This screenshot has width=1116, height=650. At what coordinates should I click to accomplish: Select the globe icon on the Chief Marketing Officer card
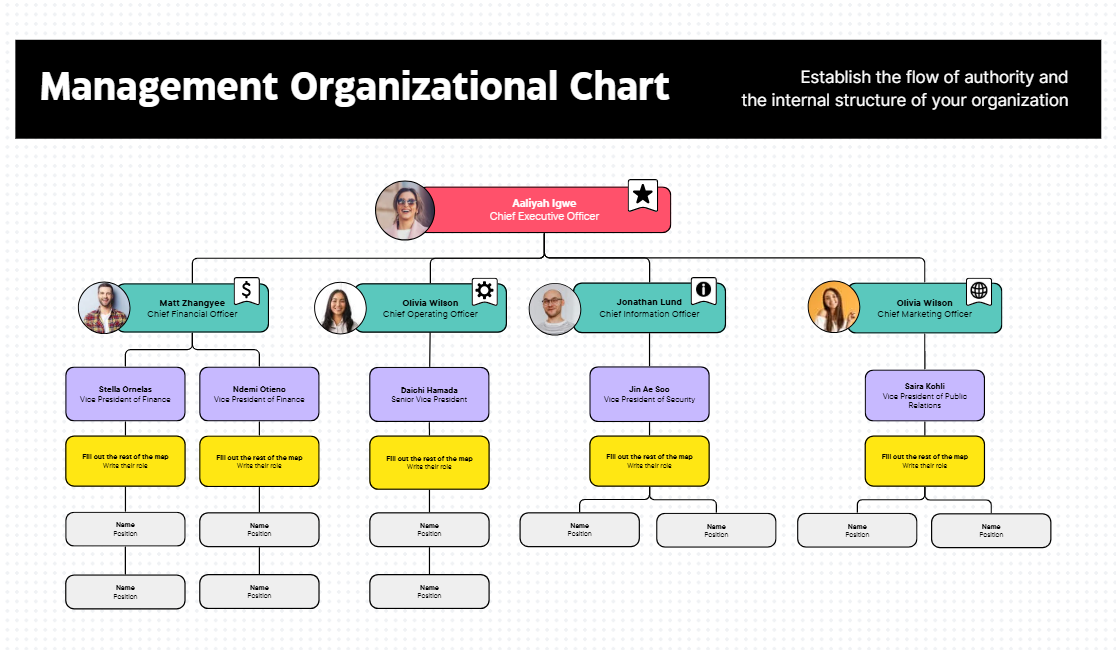tap(979, 291)
